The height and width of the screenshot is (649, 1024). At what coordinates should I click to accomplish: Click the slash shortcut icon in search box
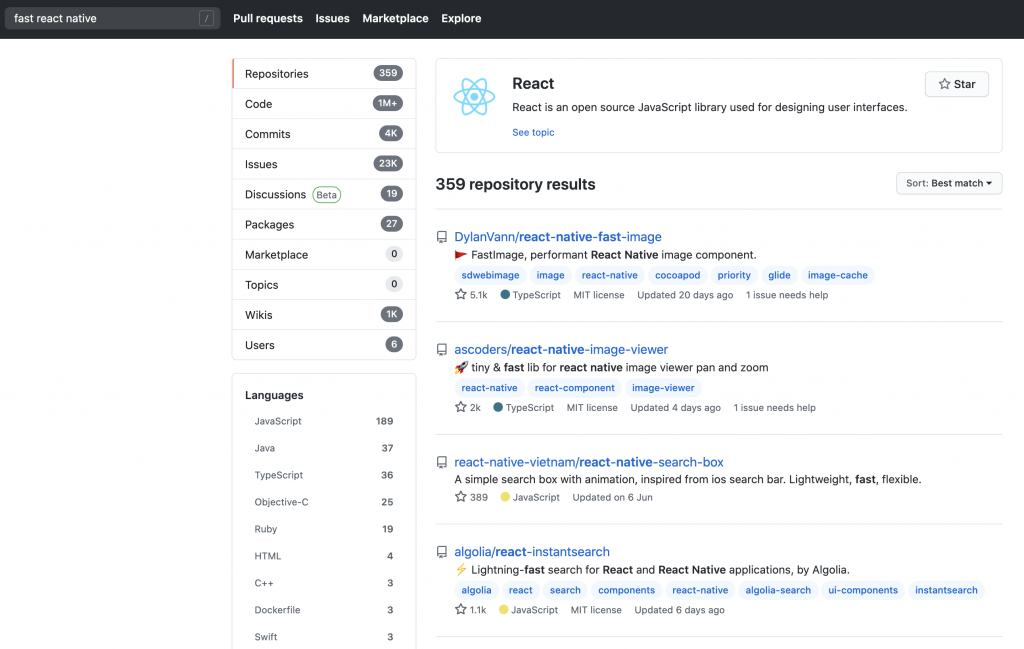206,18
